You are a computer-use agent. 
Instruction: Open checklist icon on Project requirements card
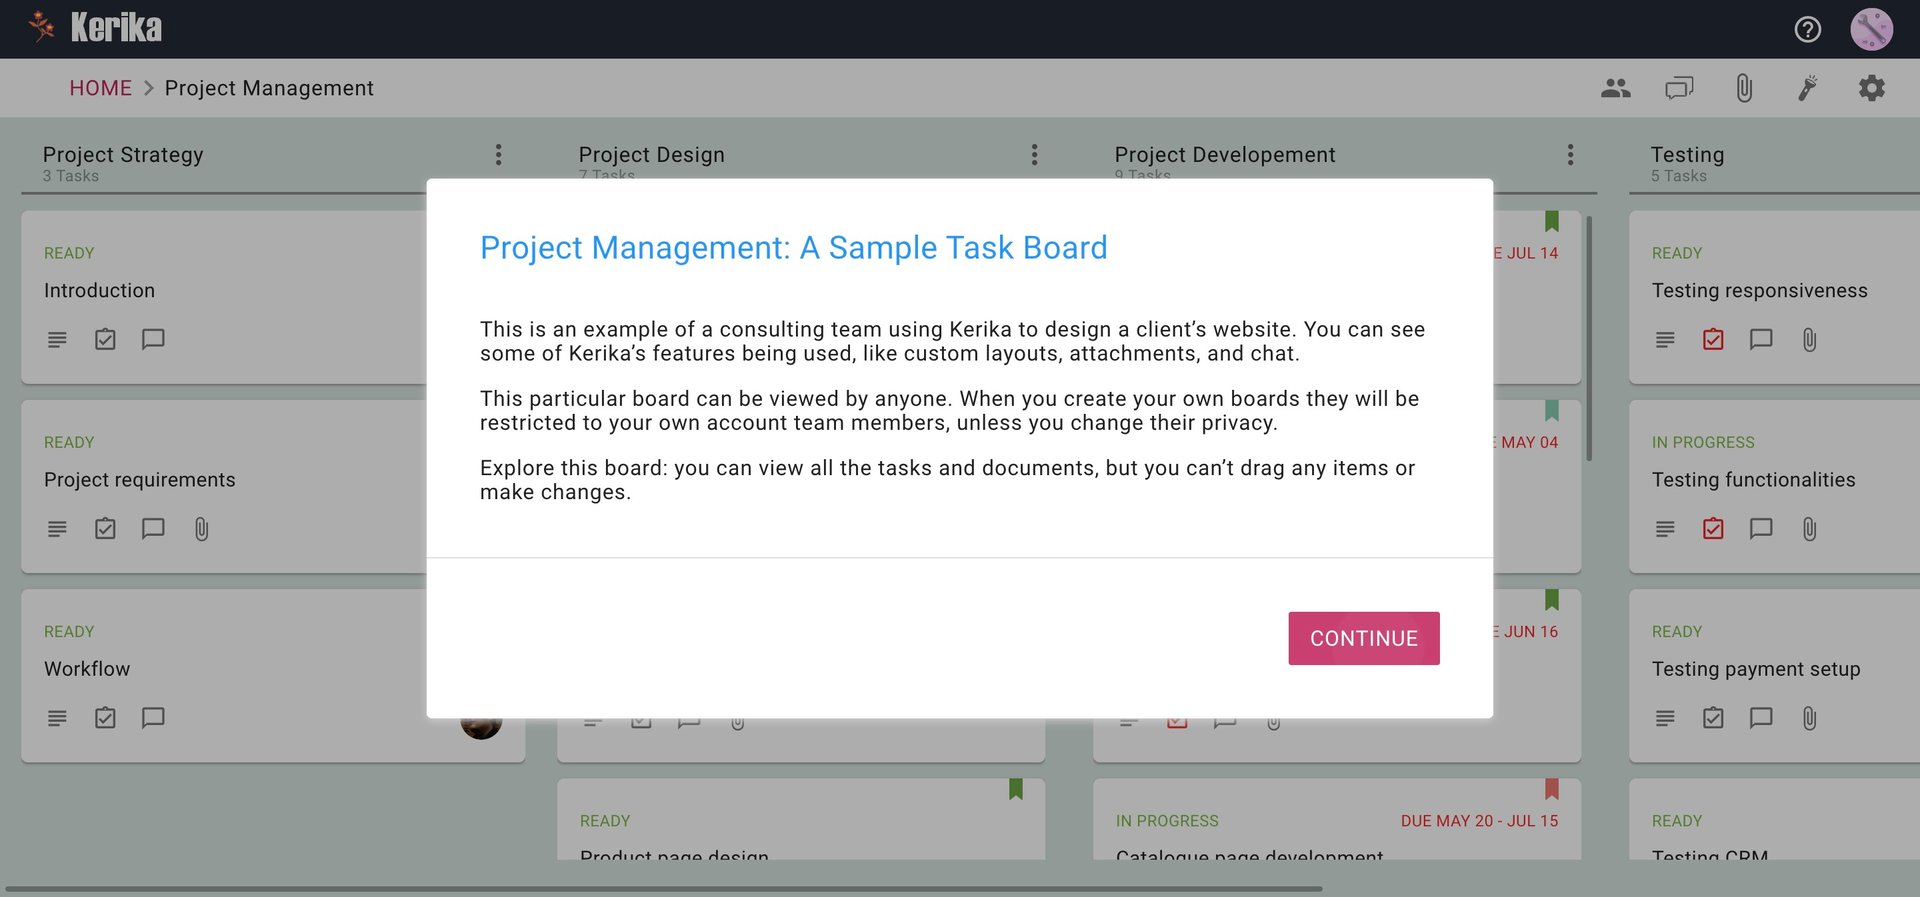pyautogui.click(x=105, y=529)
